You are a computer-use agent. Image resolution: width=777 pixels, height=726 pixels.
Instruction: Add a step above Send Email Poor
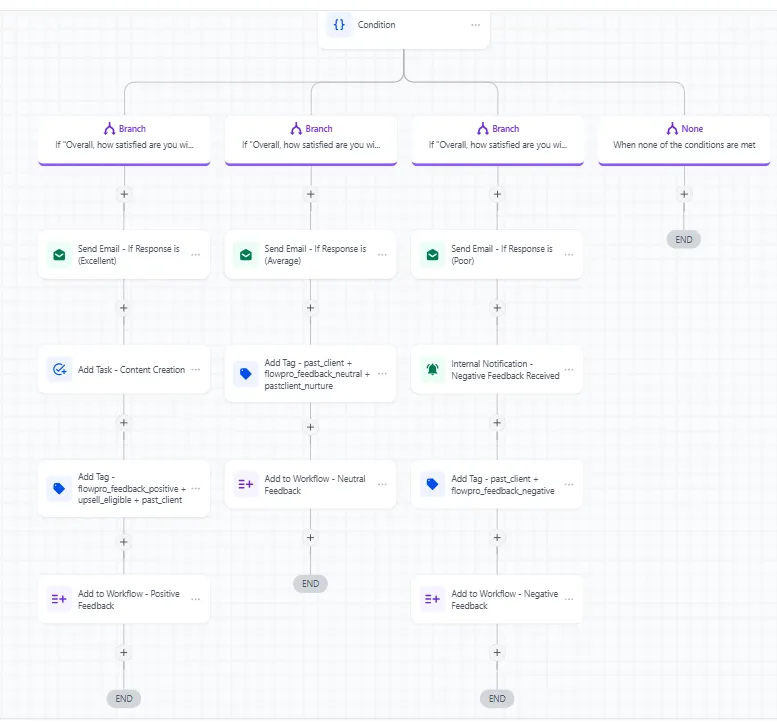(x=498, y=194)
